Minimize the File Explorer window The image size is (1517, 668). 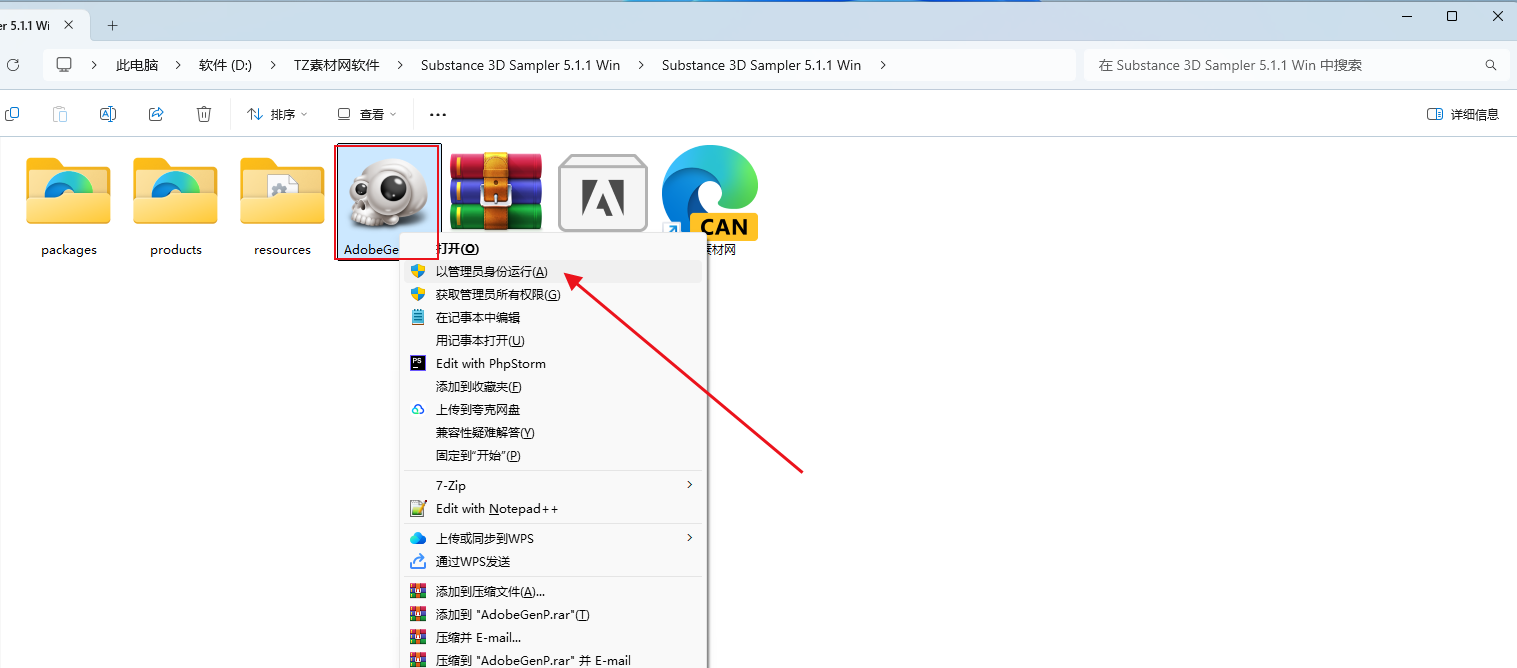pos(1405,16)
